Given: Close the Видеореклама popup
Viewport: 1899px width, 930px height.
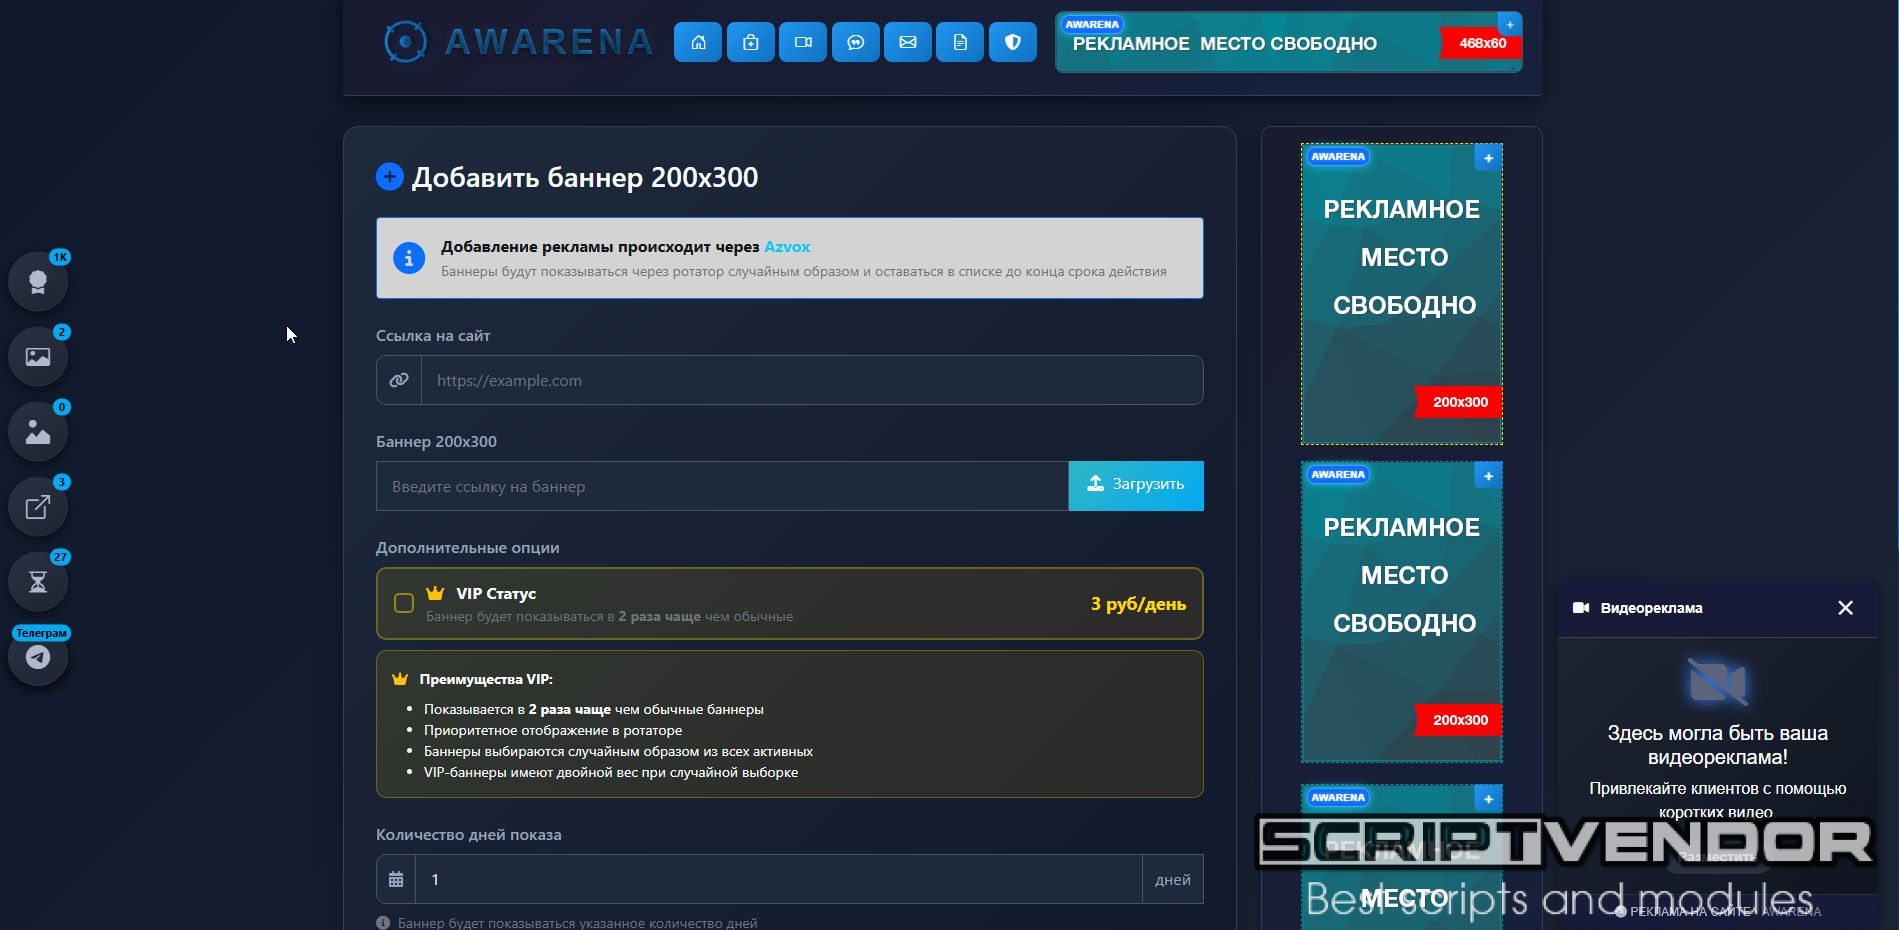Looking at the screenshot, I should coord(1845,608).
